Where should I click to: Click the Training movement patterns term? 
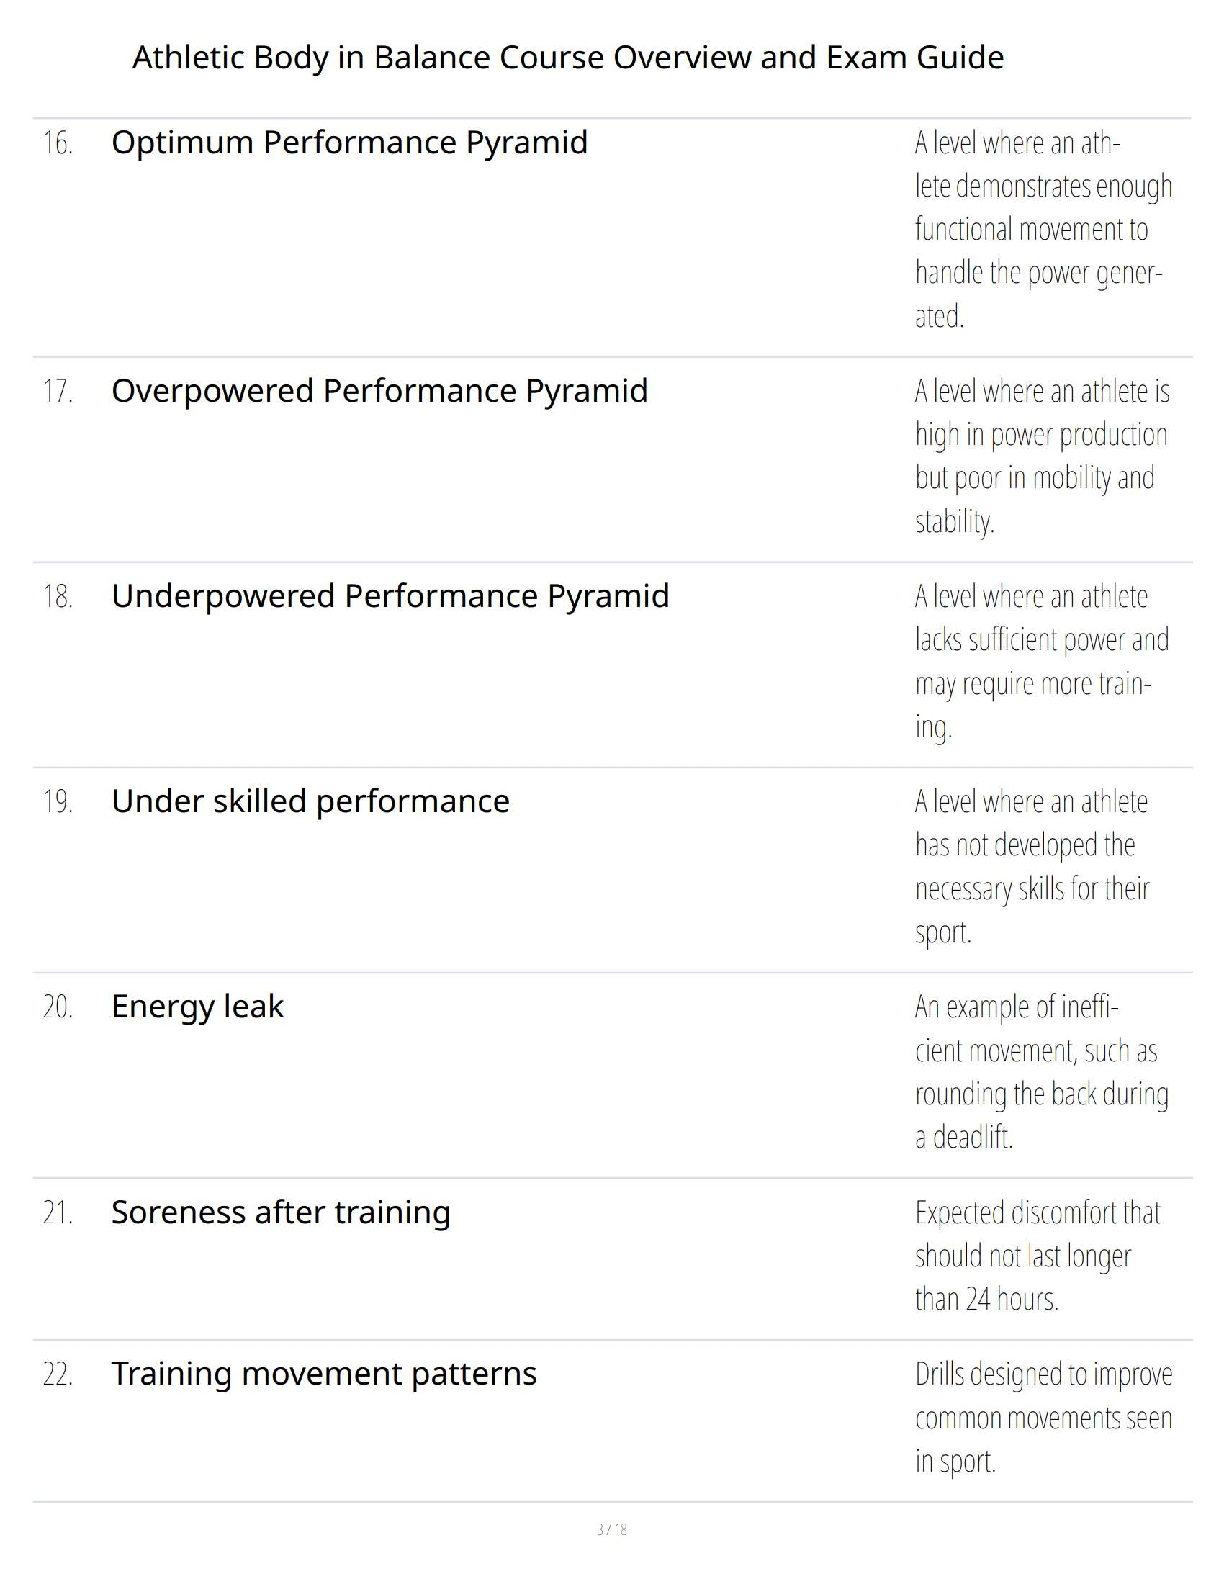323,1374
